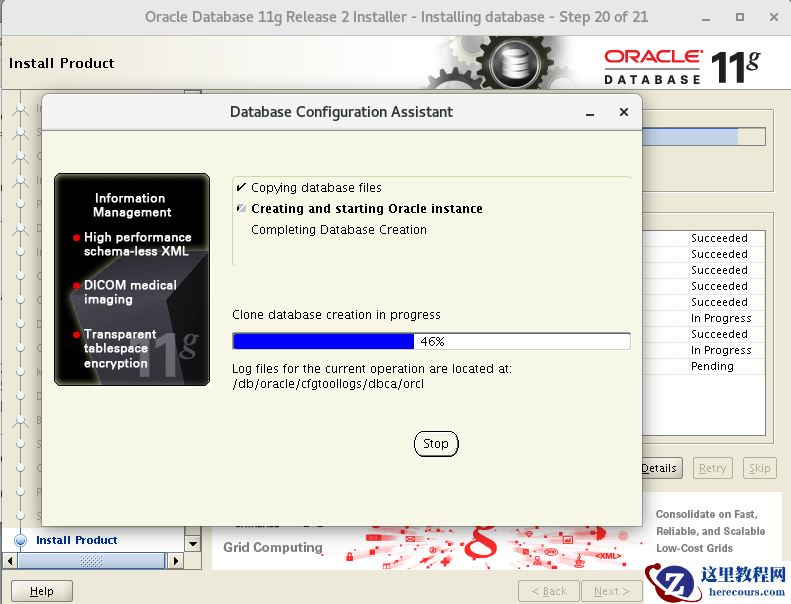The width and height of the screenshot is (791, 604).
Task: Open Help for the installer
Action: tap(42, 591)
